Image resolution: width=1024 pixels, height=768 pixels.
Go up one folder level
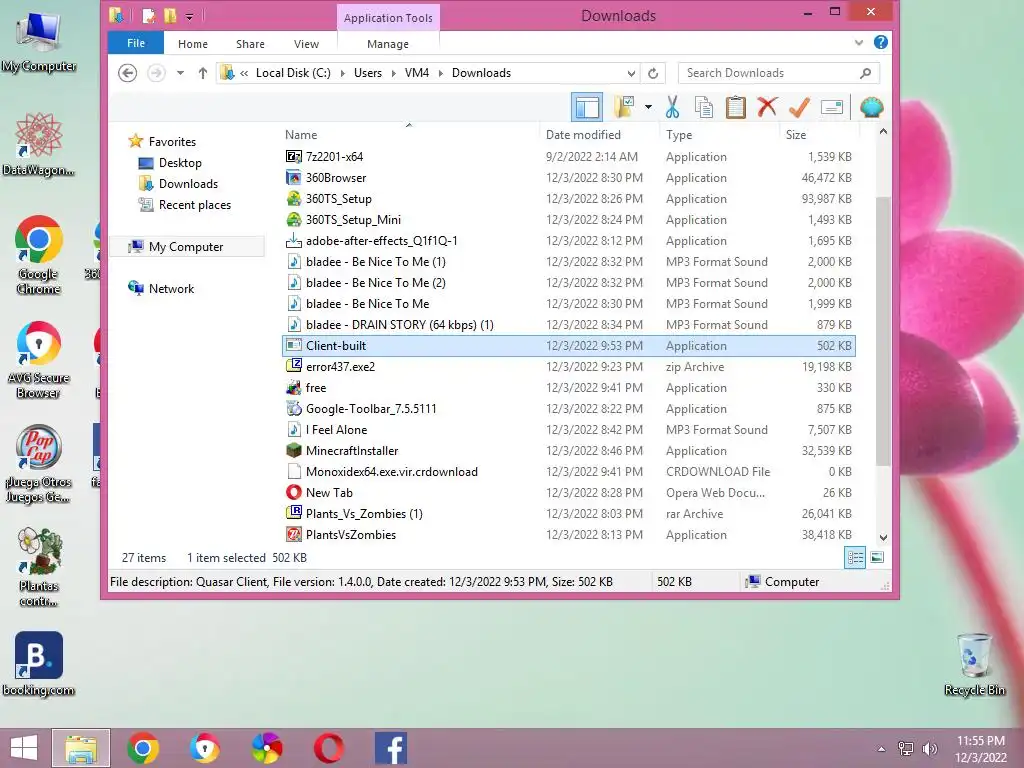pyautogui.click(x=202, y=73)
